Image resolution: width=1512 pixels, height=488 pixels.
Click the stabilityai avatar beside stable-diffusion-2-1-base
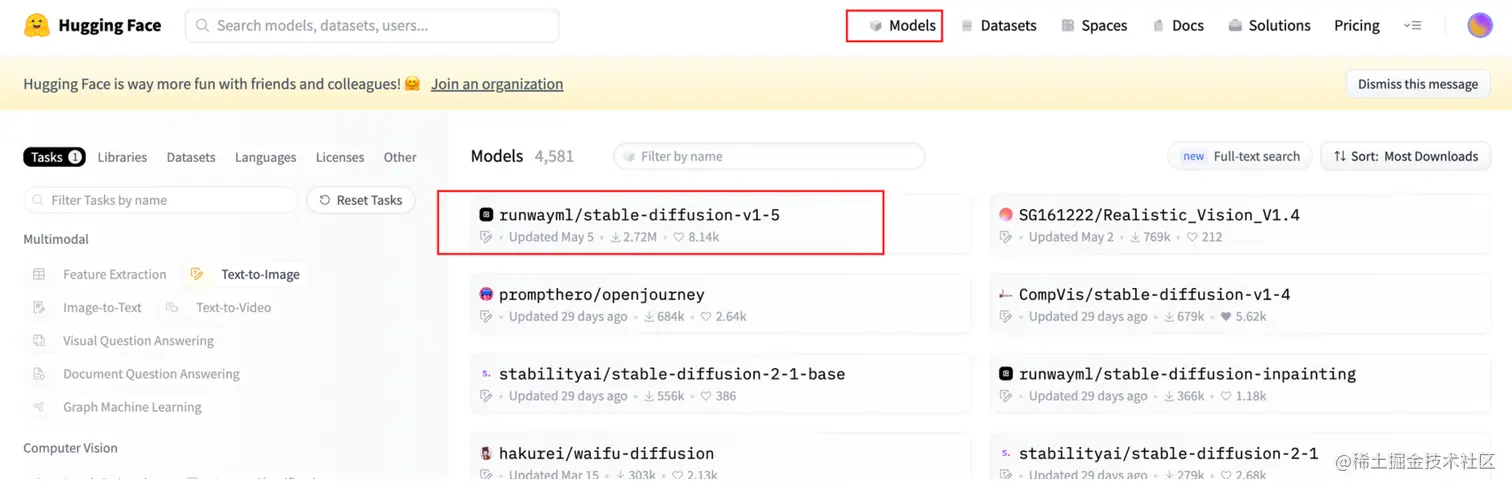pyautogui.click(x=487, y=374)
